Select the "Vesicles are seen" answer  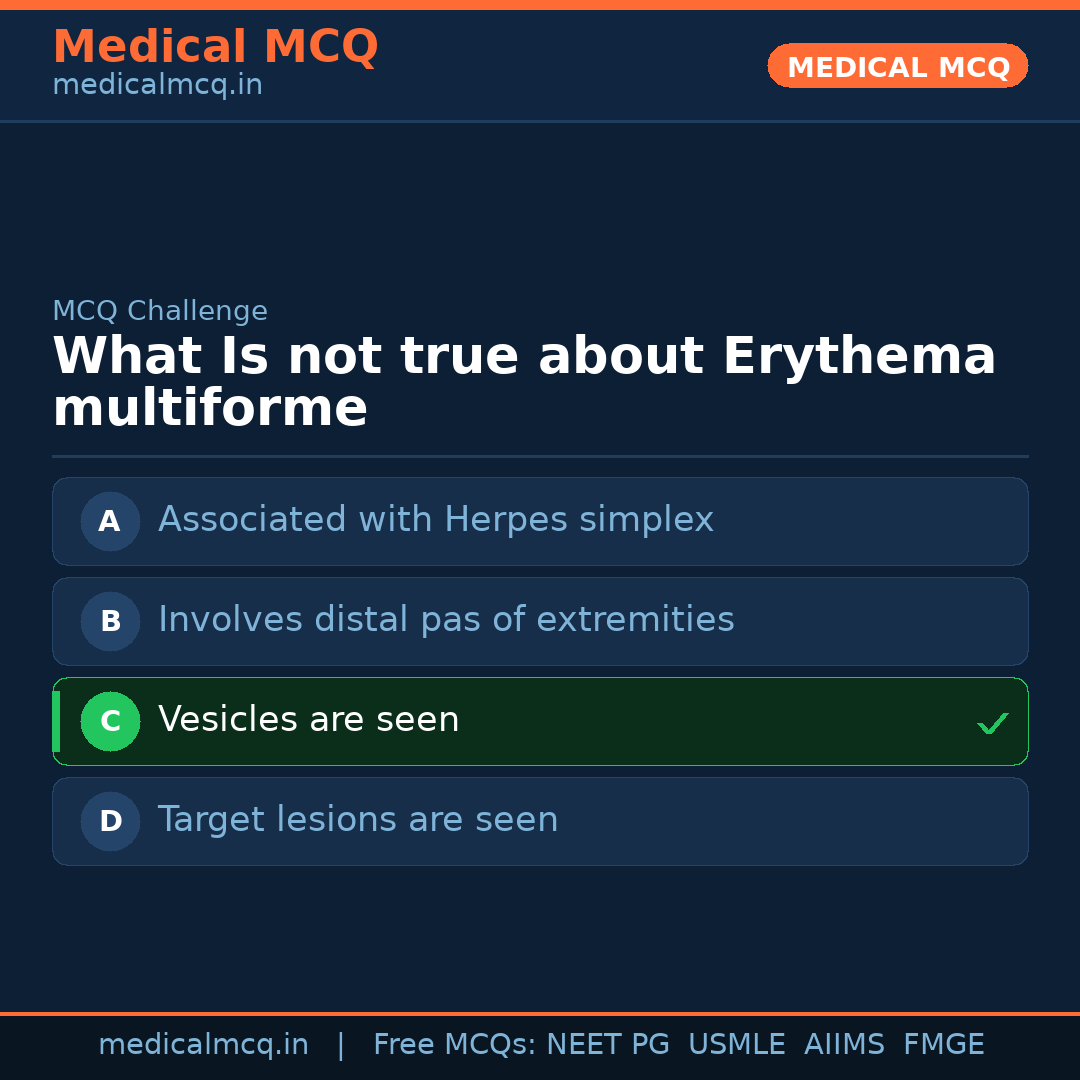[x=309, y=720]
